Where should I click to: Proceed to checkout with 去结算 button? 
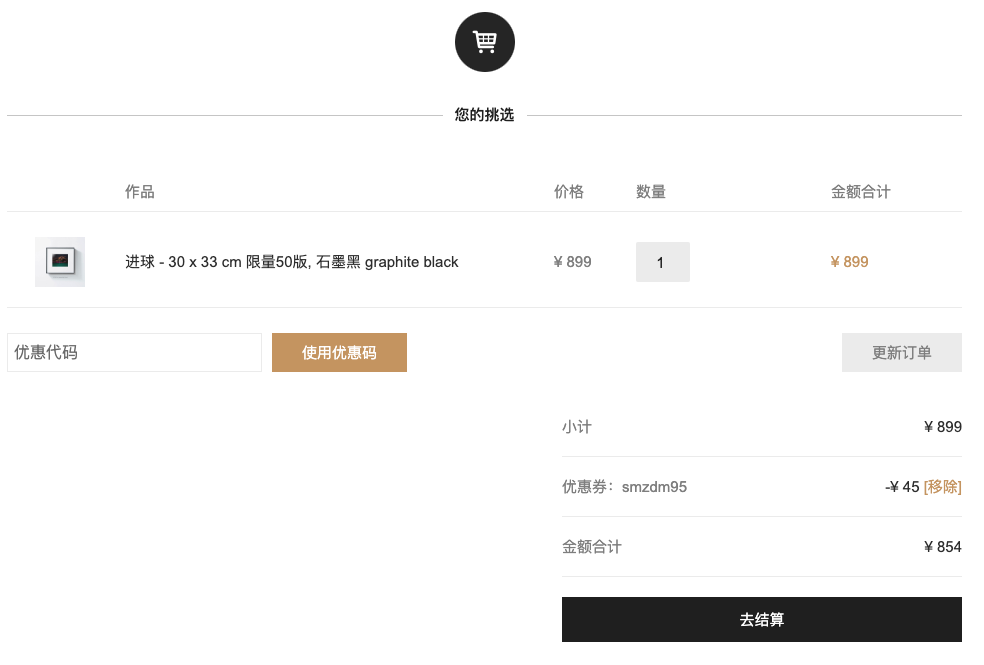point(762,619)
